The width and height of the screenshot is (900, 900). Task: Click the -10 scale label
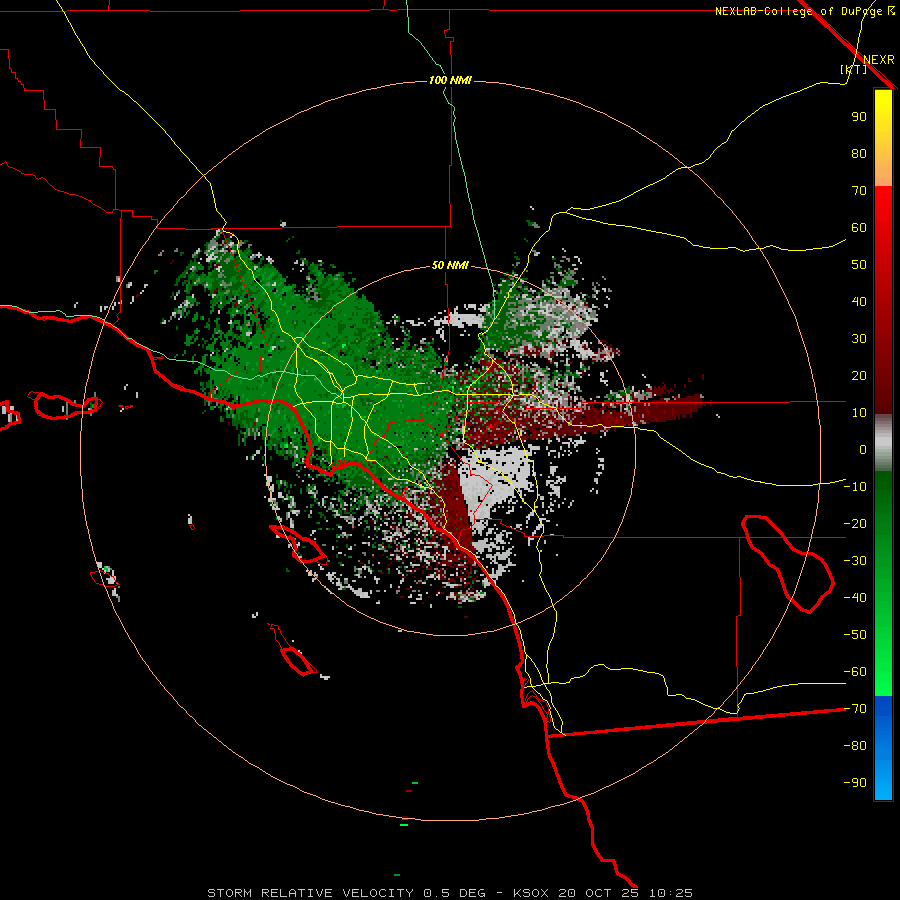click(855, 487)
